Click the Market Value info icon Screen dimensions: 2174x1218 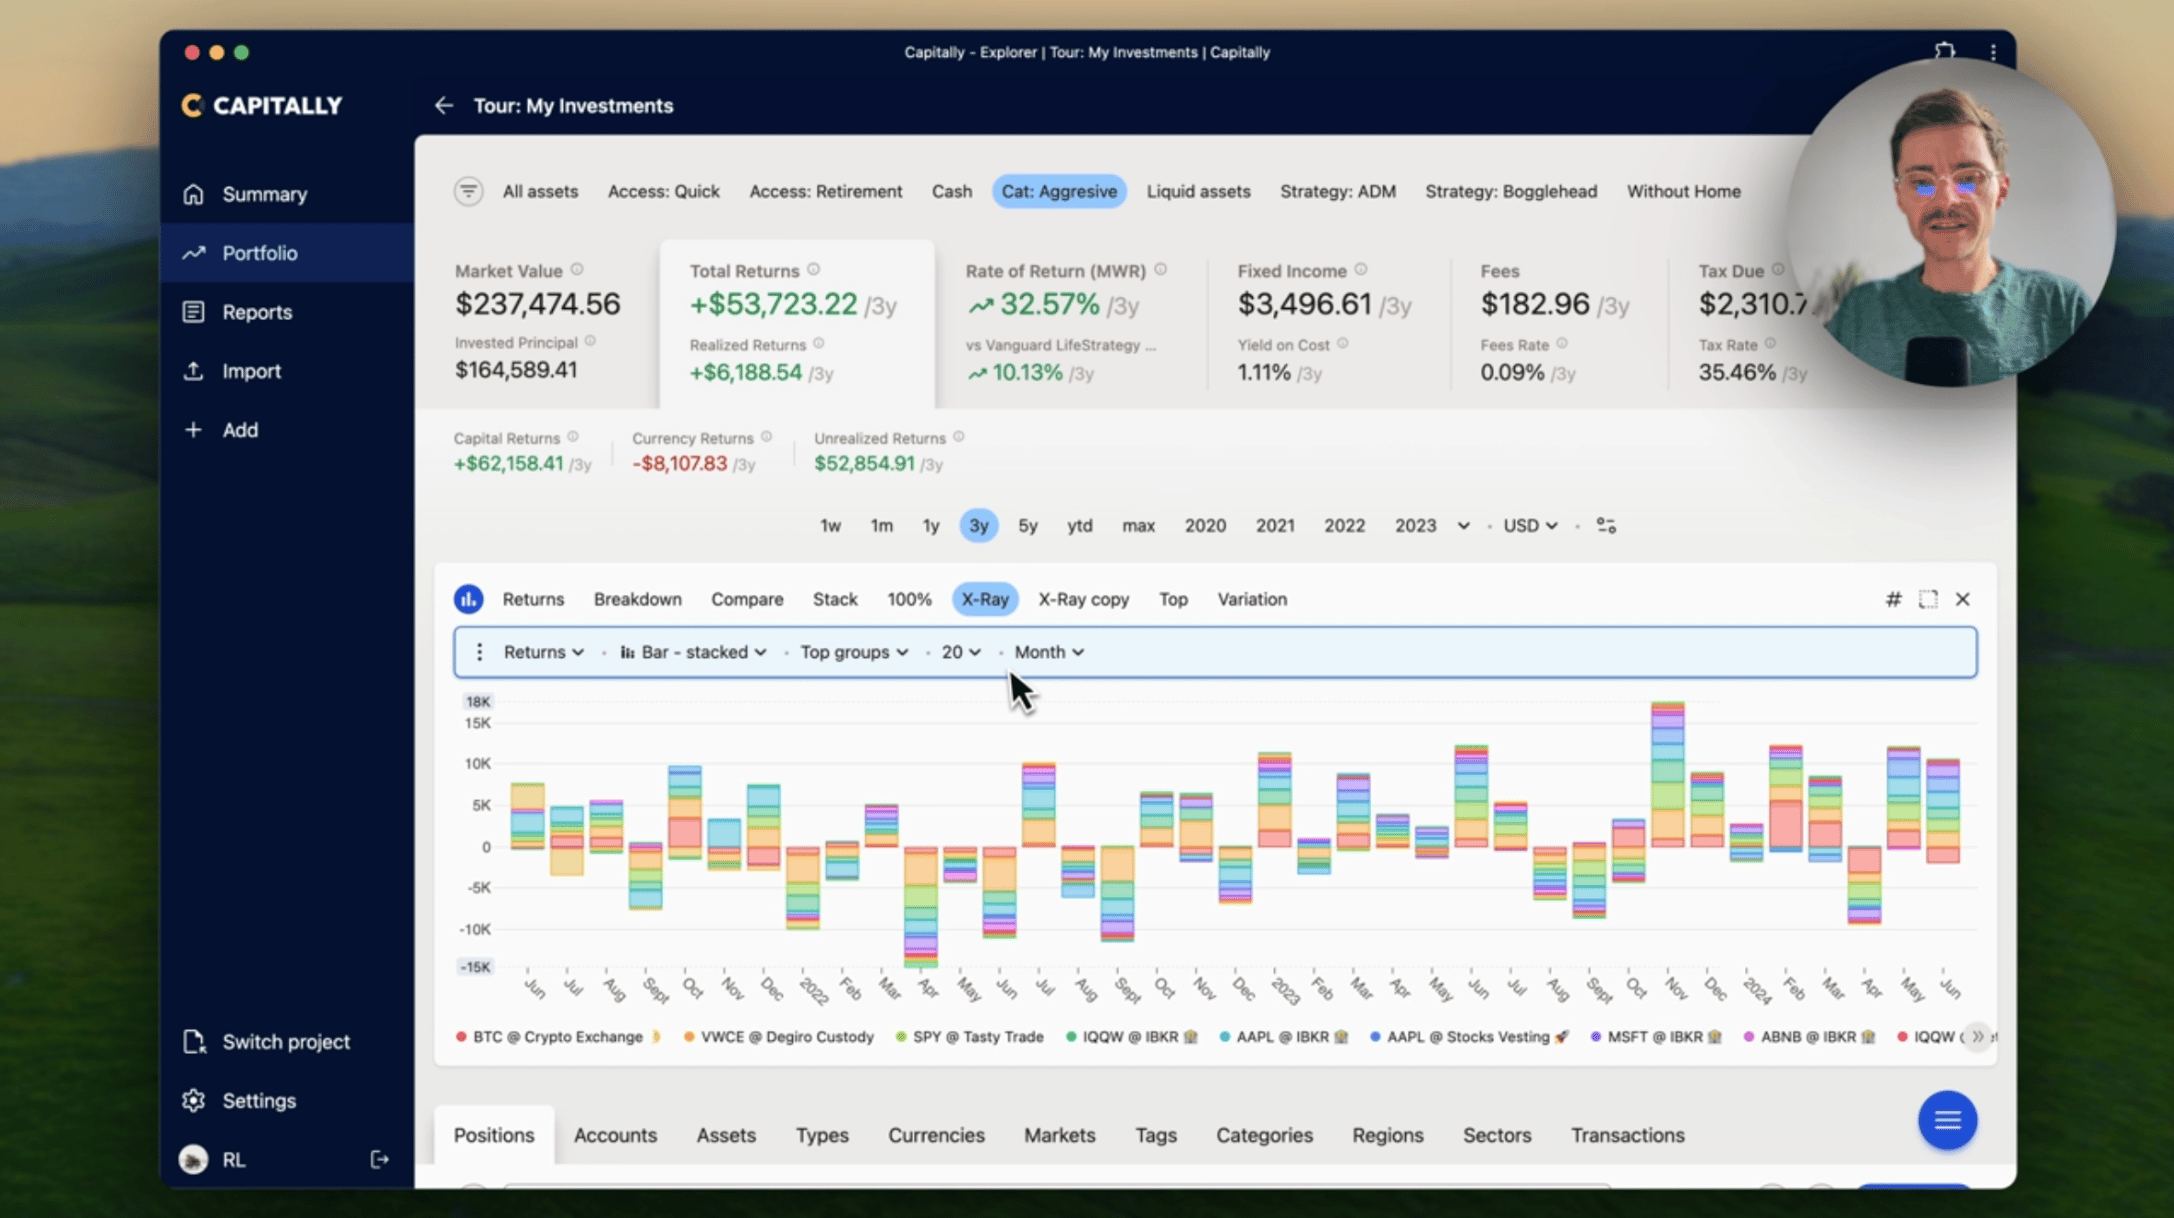pos(577,269)
